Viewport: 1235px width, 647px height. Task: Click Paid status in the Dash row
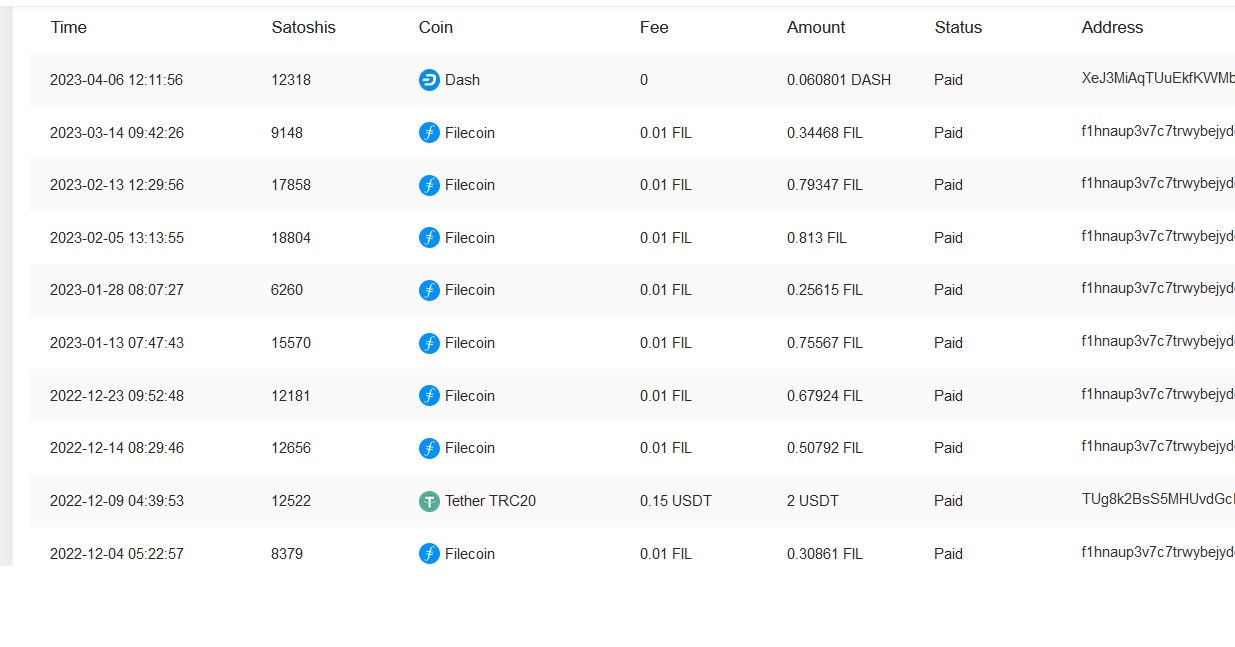(x=949, y=80)
